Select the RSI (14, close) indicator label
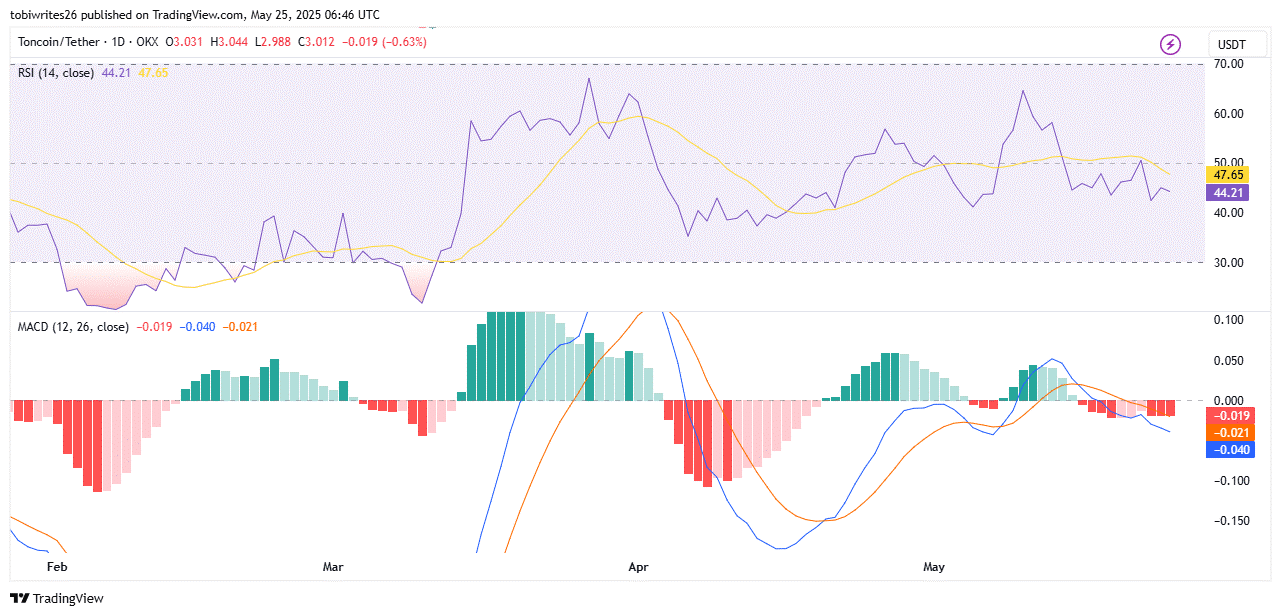1281x616 pixels. [x=56, y=72]
